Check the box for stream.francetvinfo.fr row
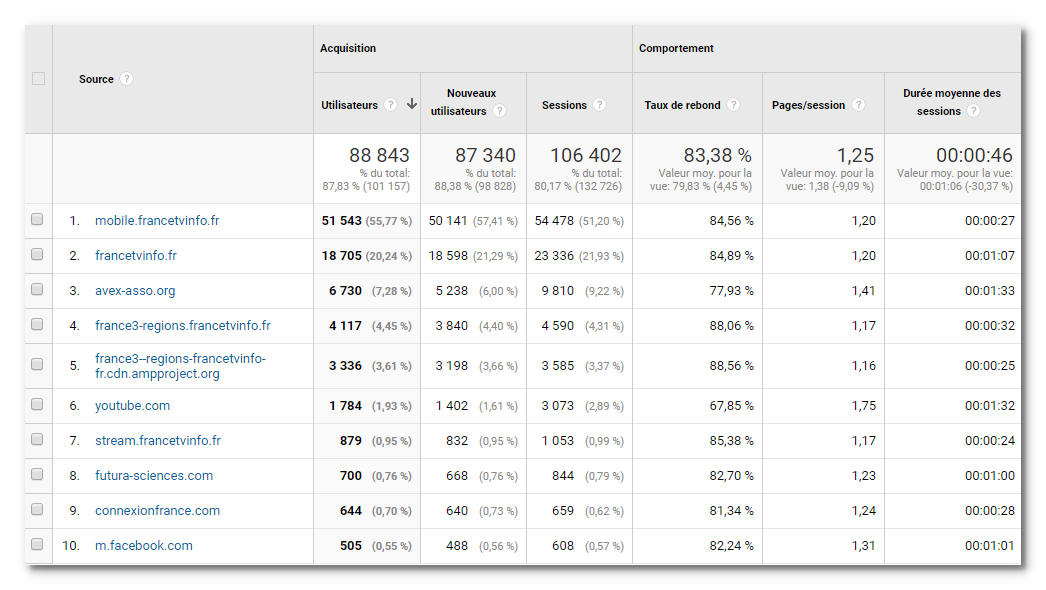Viewport: 1046px width, 590px height. point(37,439)
